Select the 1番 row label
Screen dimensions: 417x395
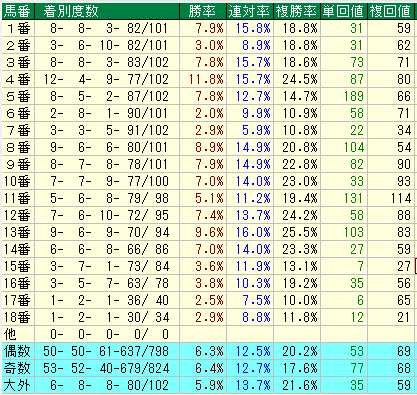coord(18,28)
